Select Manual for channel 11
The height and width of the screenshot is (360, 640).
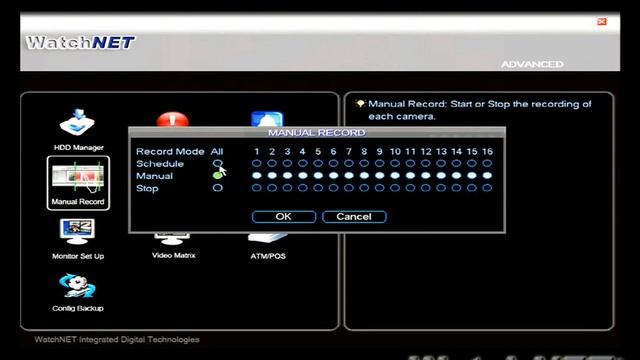click(x=410, y=176)
